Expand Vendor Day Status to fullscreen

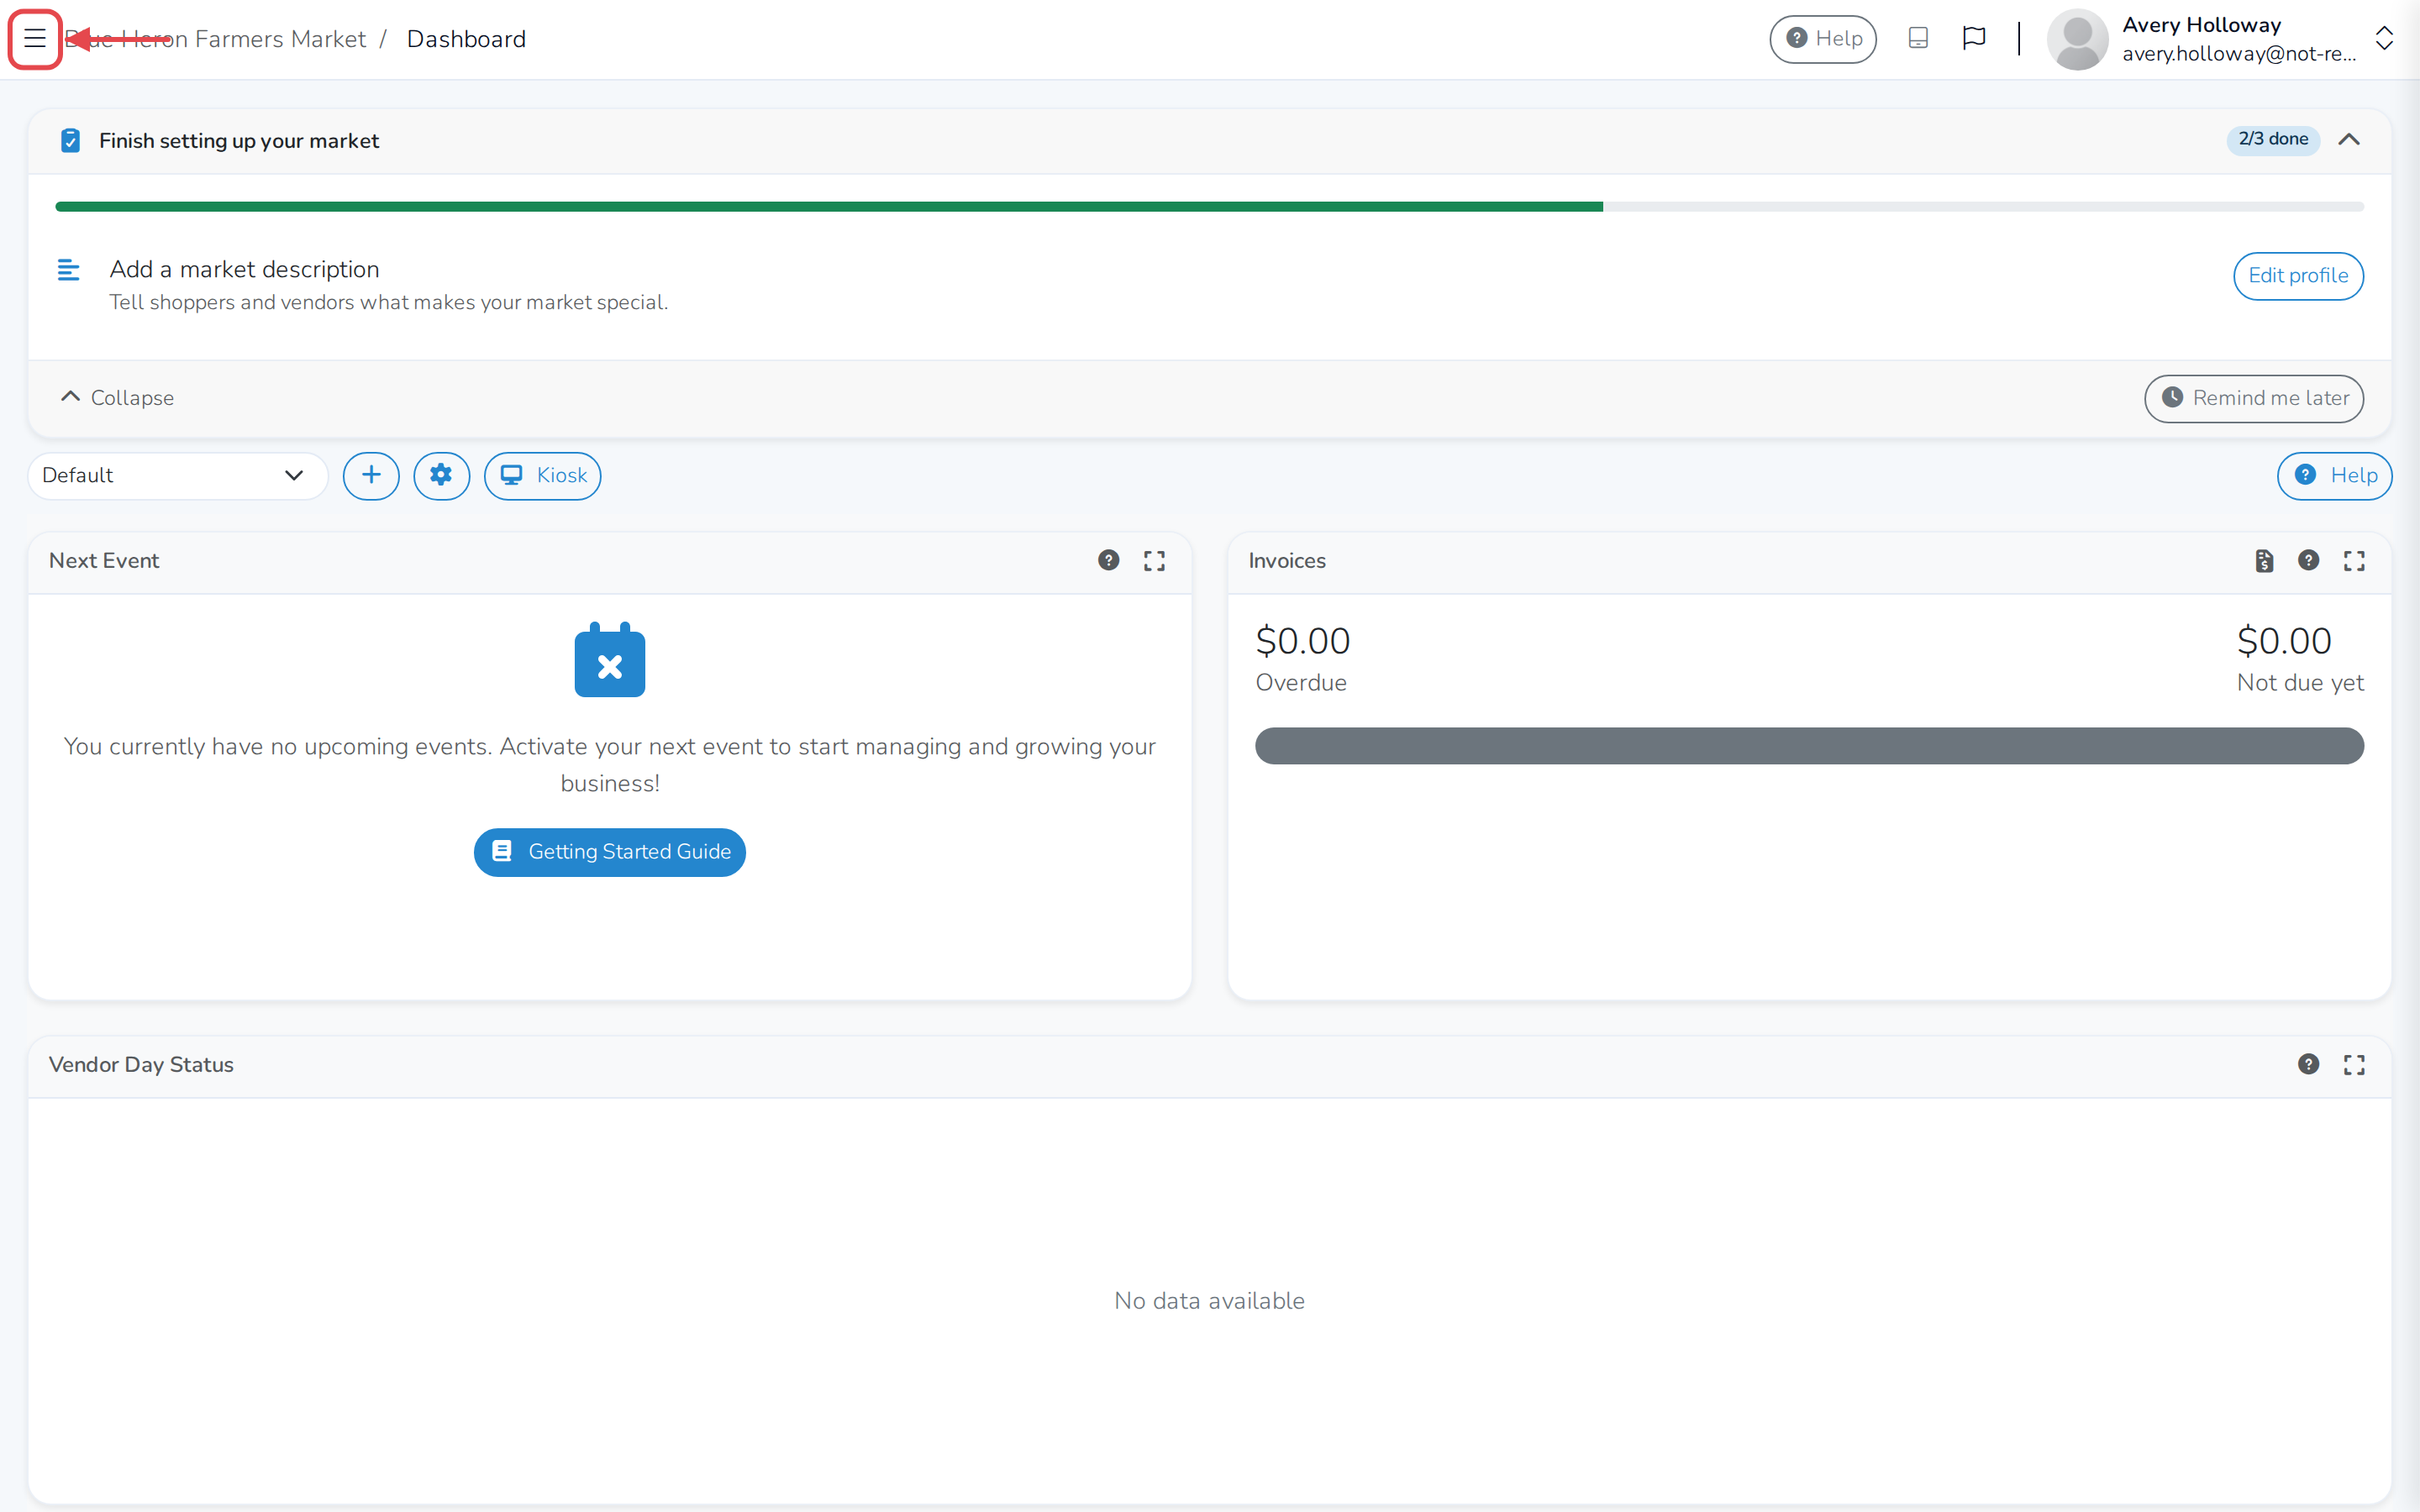(2354, 1065)
